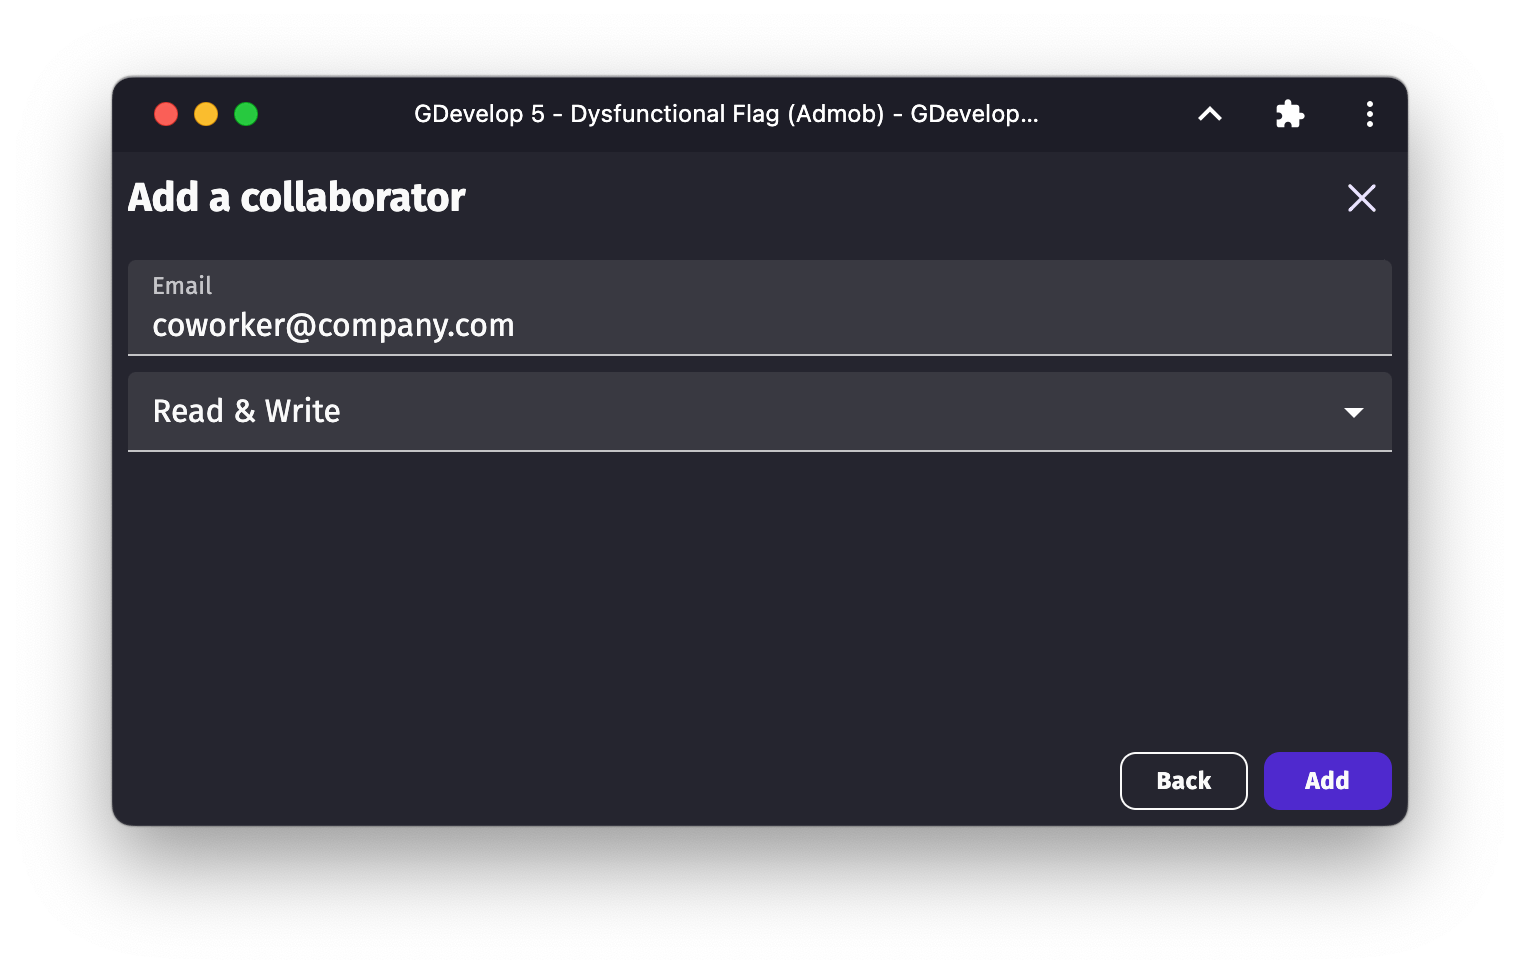Click the Email field label
Viewport: 1520px width, 974px height.
click(x=182, y=286)
